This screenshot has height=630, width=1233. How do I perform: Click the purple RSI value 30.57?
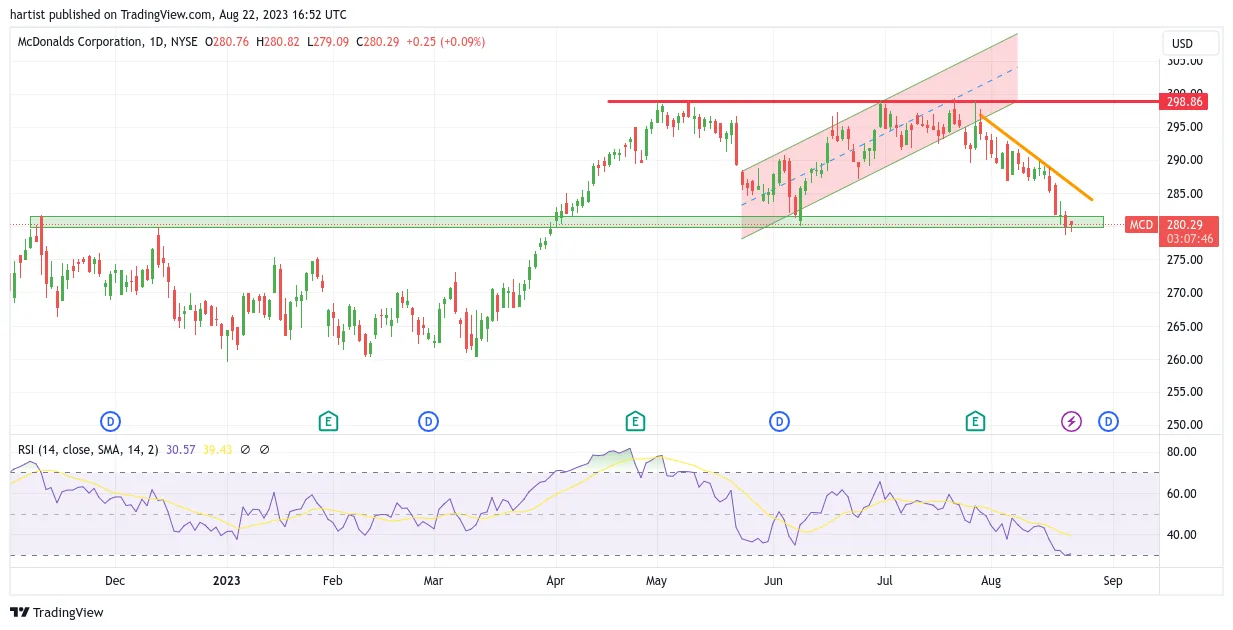click(181, 450)
